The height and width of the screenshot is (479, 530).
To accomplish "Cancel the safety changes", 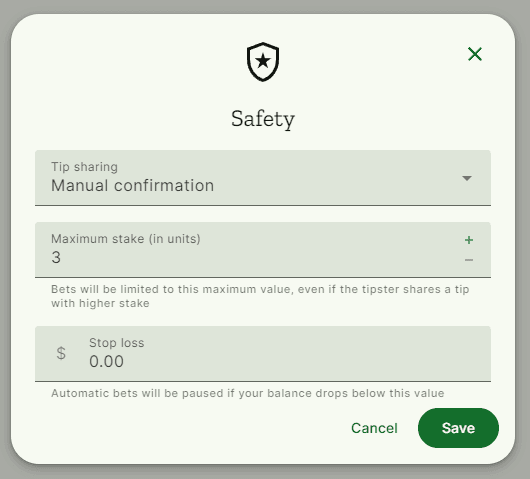I will (x=374, y=428).
